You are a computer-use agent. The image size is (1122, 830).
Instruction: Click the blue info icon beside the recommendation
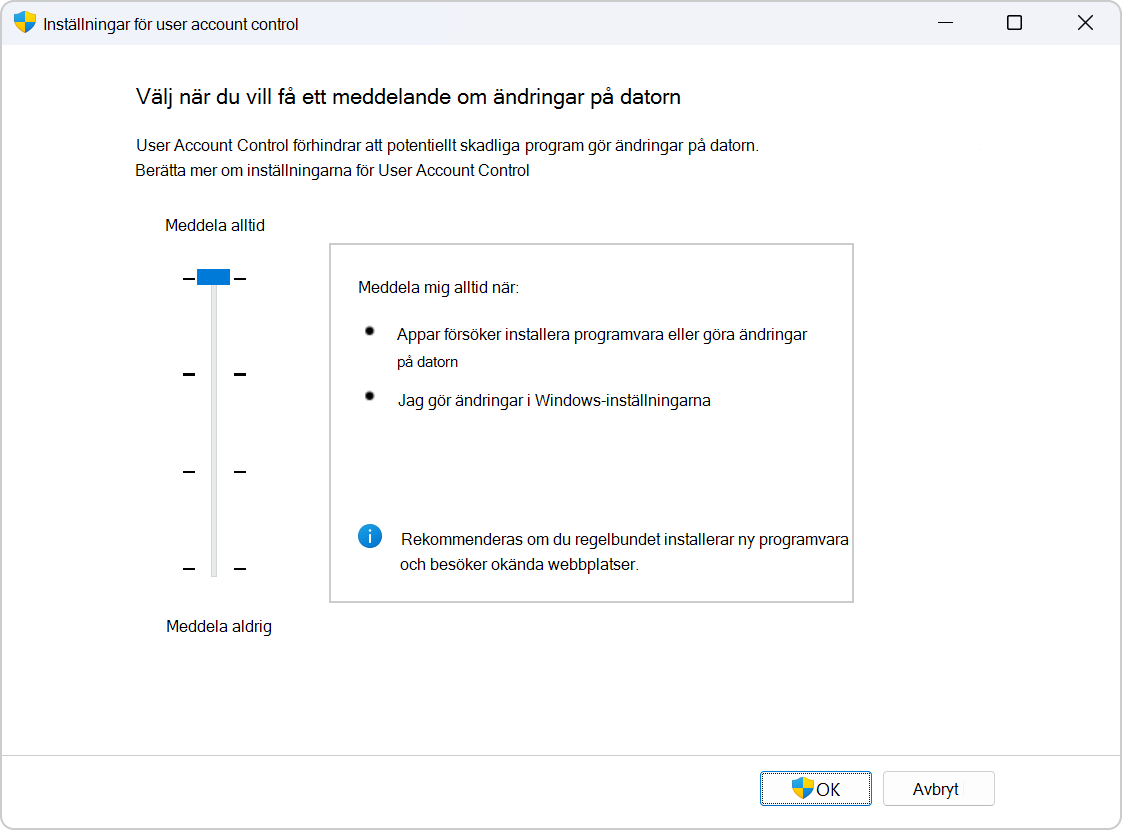coord(370,536)
